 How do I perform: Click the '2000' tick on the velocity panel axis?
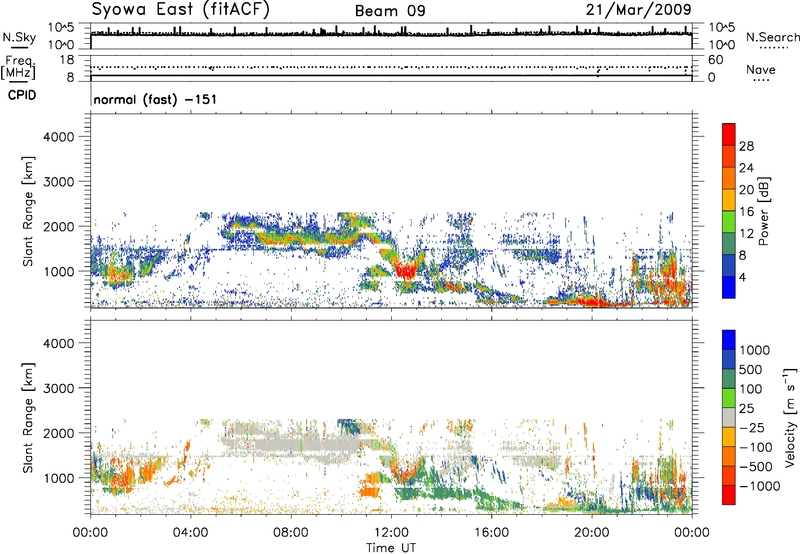(x=59, y=433)
